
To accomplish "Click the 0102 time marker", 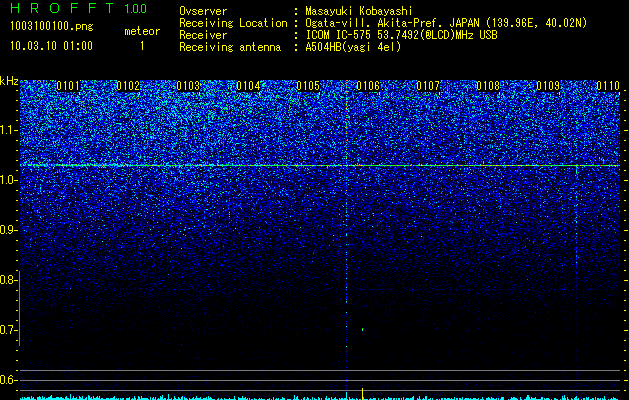I will [128, 86].
